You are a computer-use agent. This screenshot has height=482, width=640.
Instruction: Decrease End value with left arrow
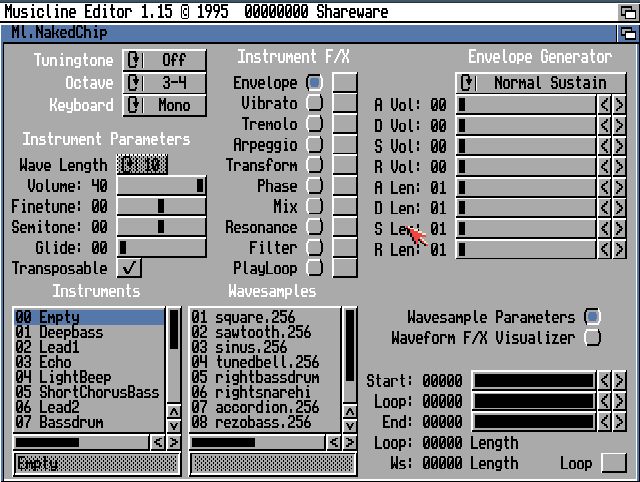click(604, 422)
